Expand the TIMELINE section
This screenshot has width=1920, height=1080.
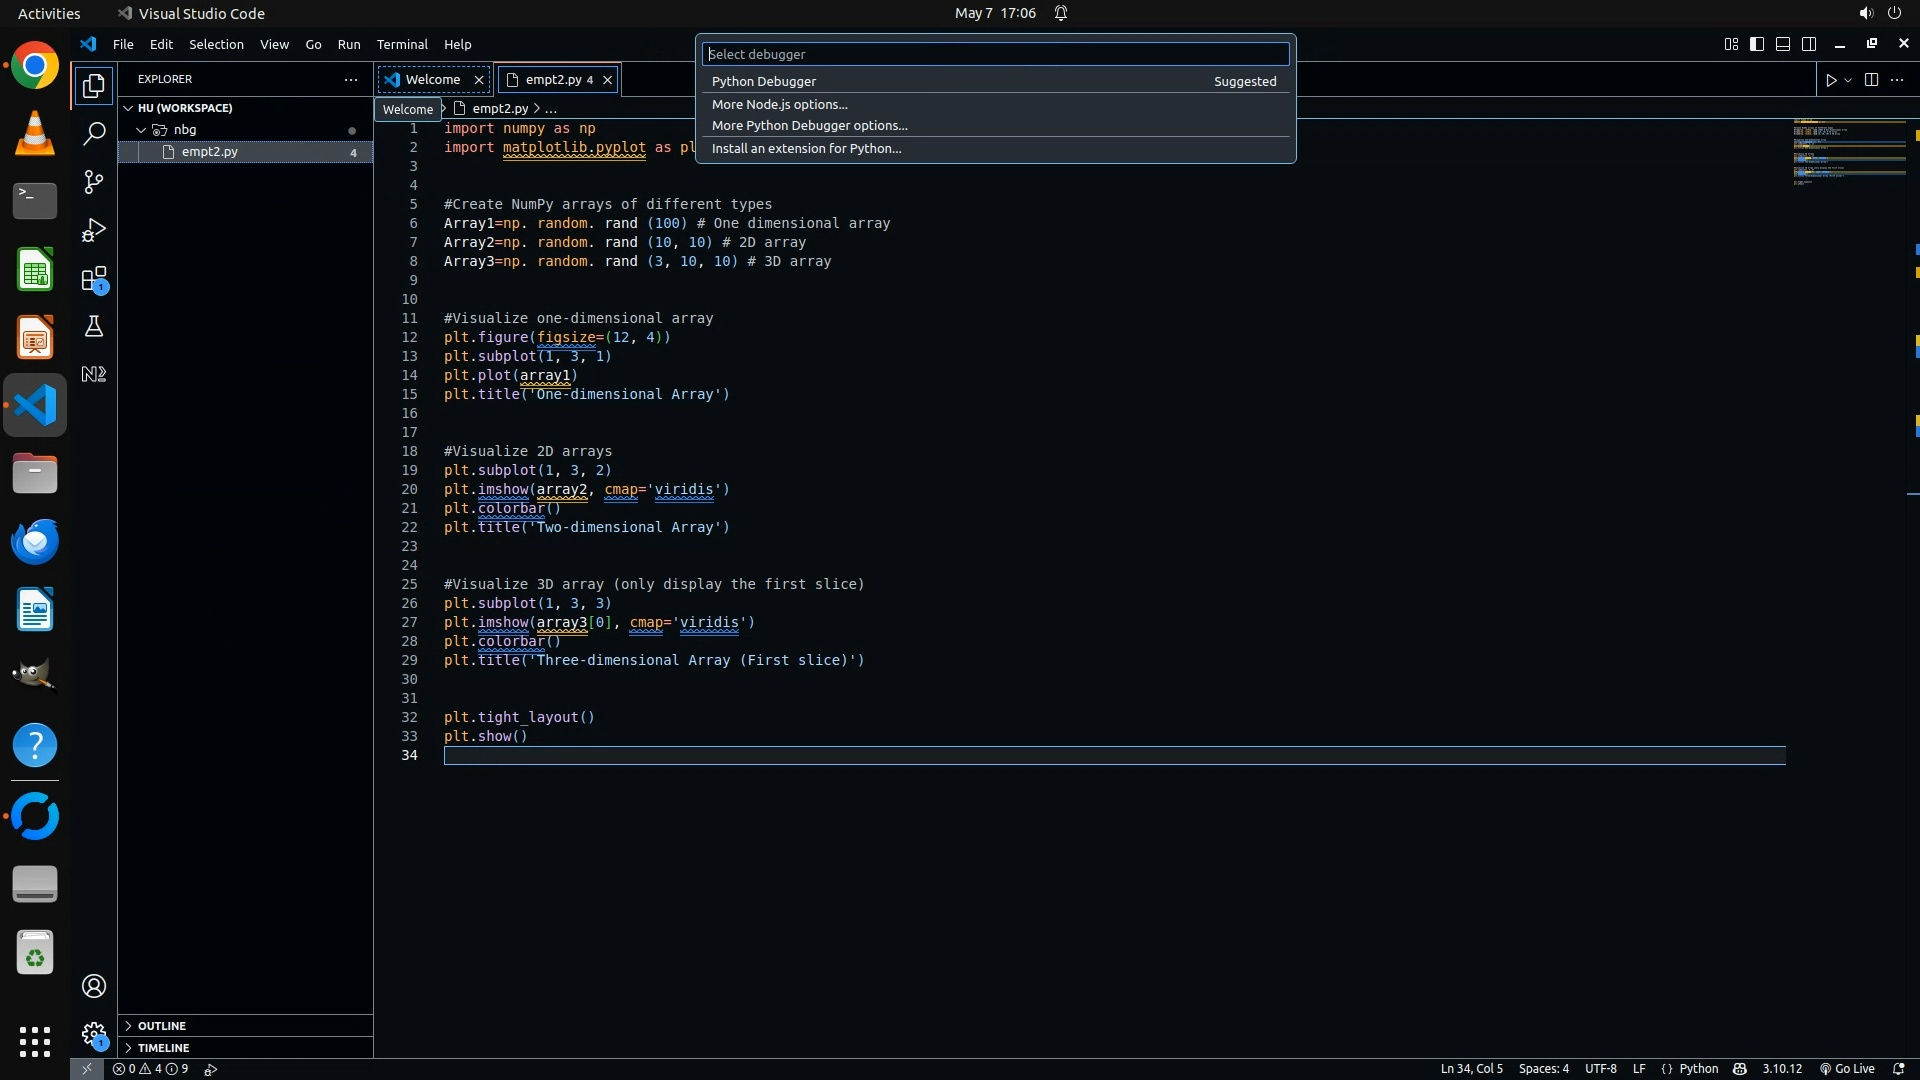click(x=163, y=1048)
